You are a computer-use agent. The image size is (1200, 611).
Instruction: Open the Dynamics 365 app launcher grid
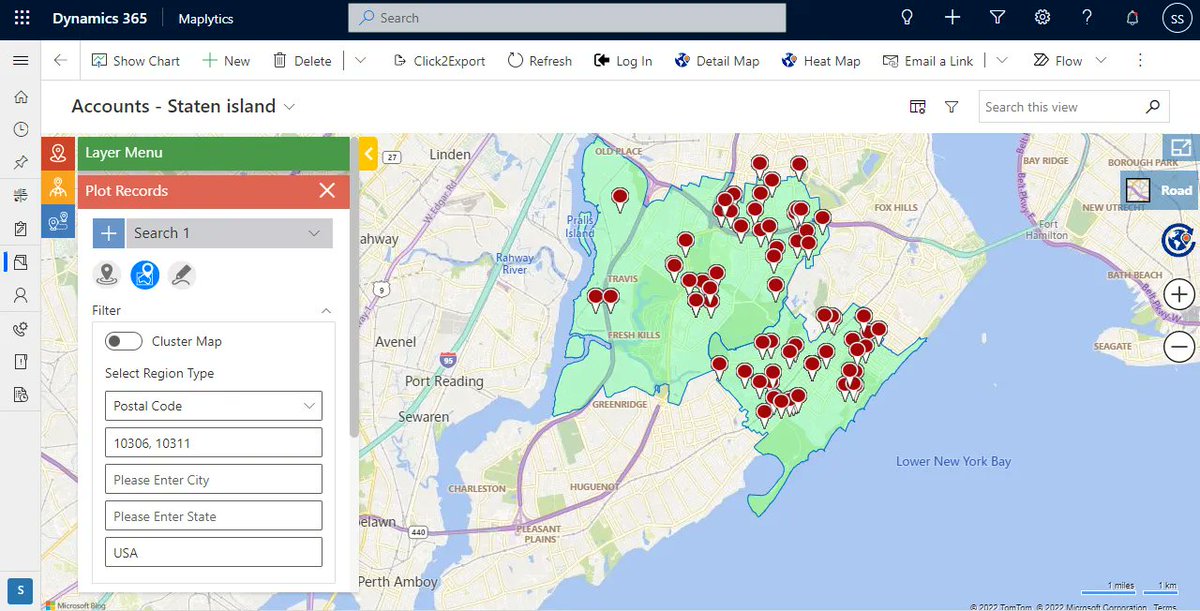coord(22,18)
